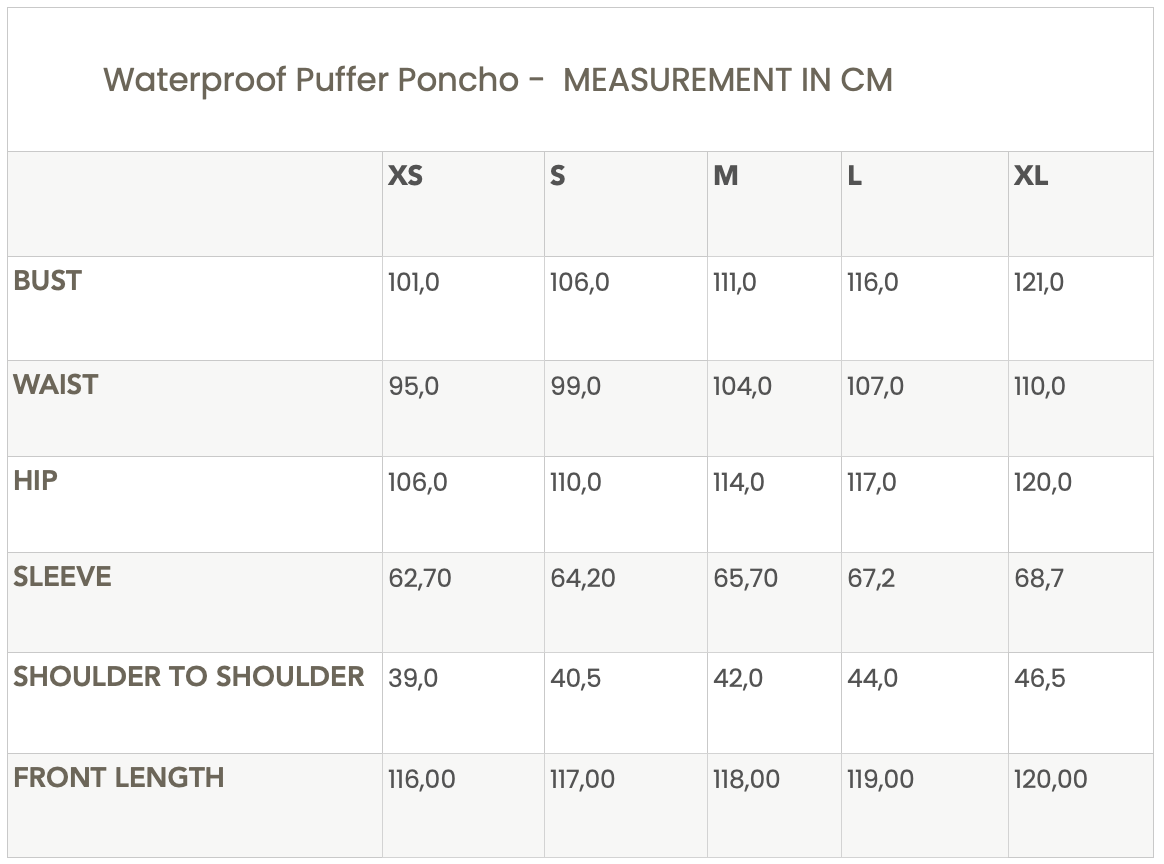1164x864 pixels.
Task: Click the SLEEVE row label
Action: coord(62,577)
